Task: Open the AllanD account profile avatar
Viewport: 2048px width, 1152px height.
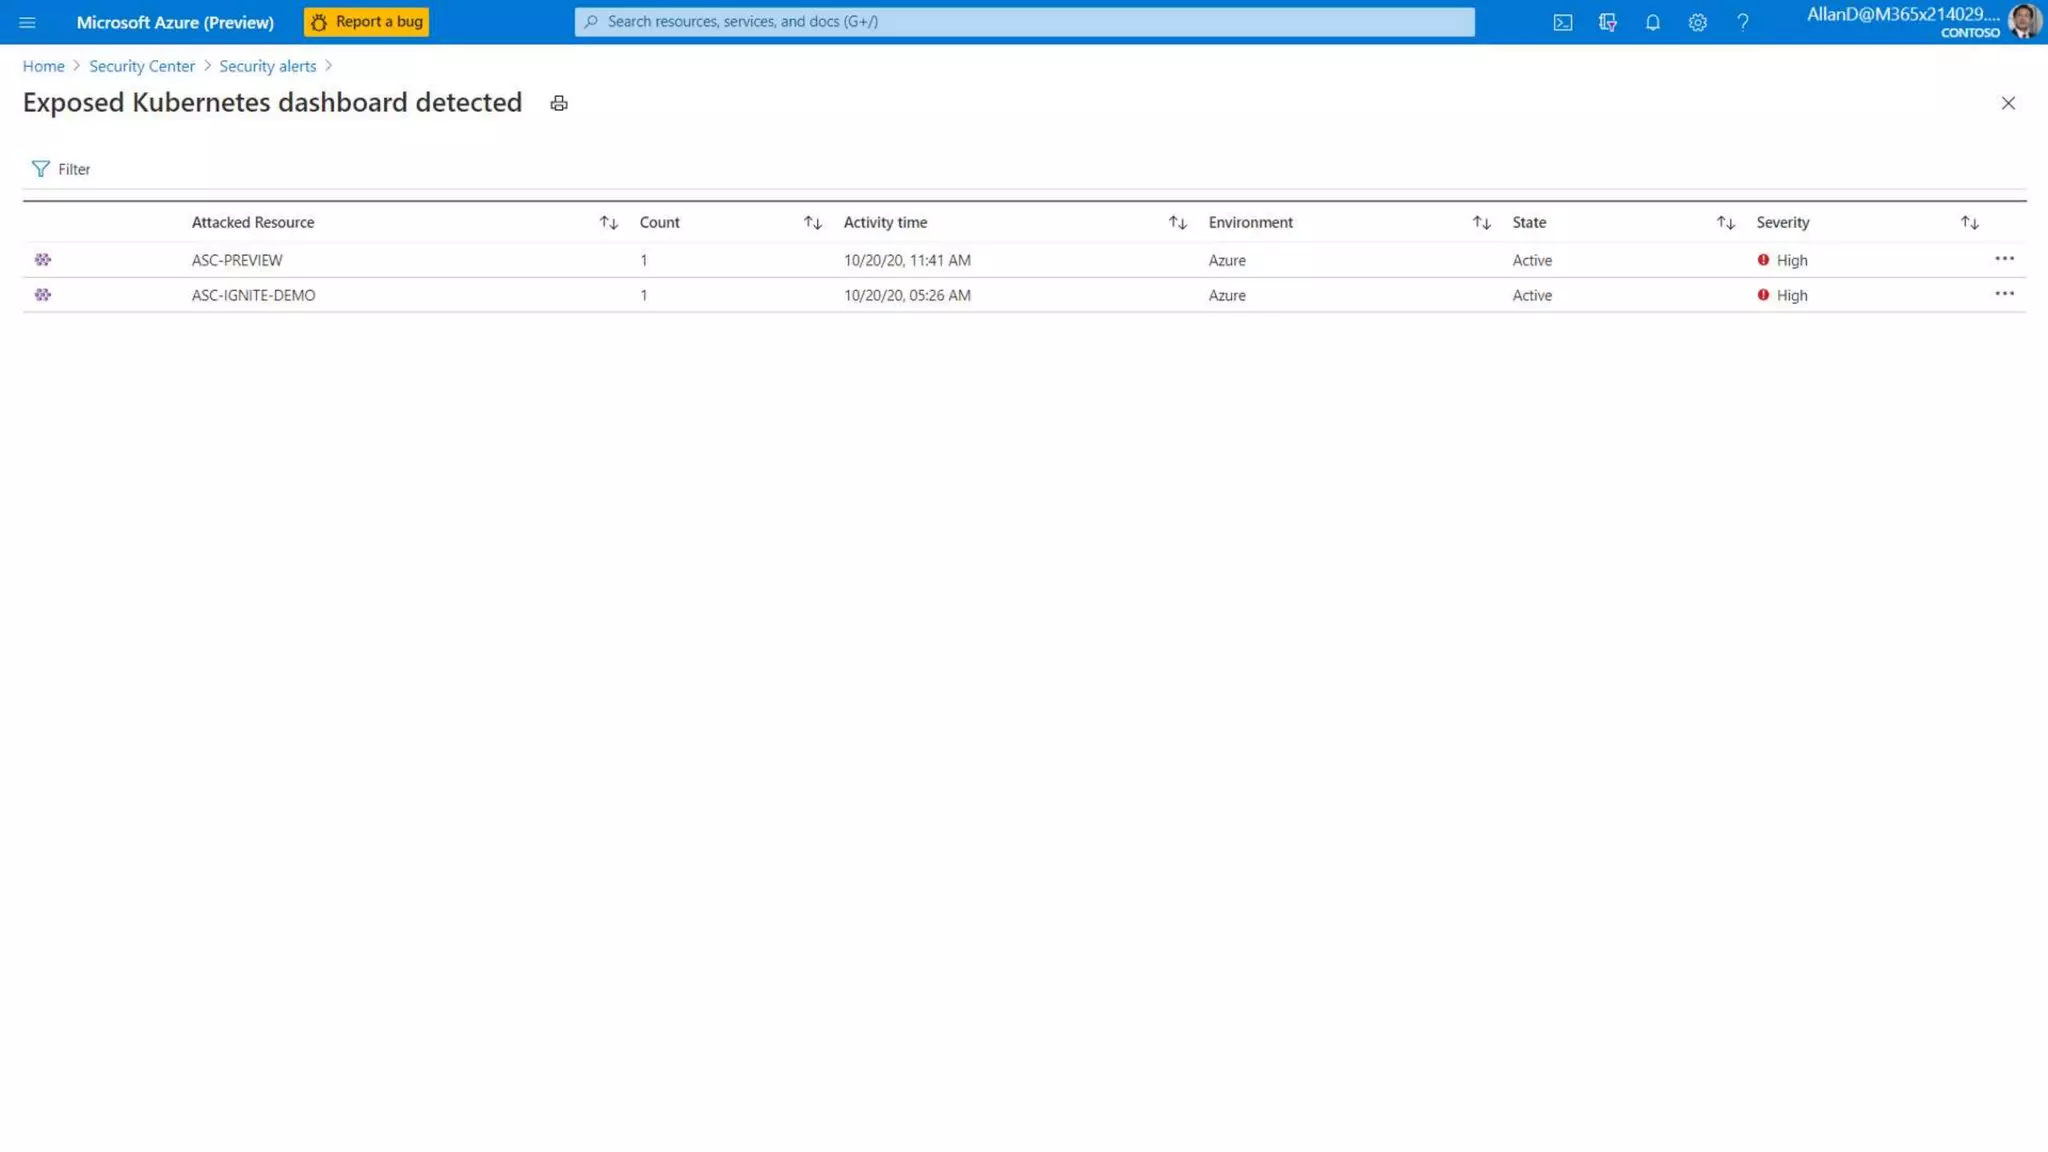Action: (x=2024, y=22)
